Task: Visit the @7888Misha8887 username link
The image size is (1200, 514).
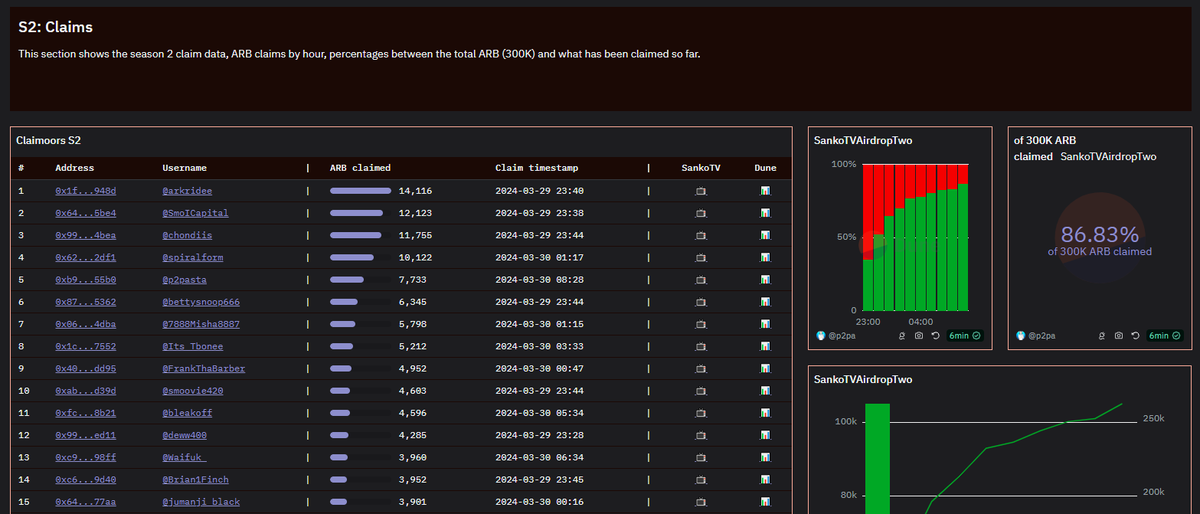Action: [202, 324]
